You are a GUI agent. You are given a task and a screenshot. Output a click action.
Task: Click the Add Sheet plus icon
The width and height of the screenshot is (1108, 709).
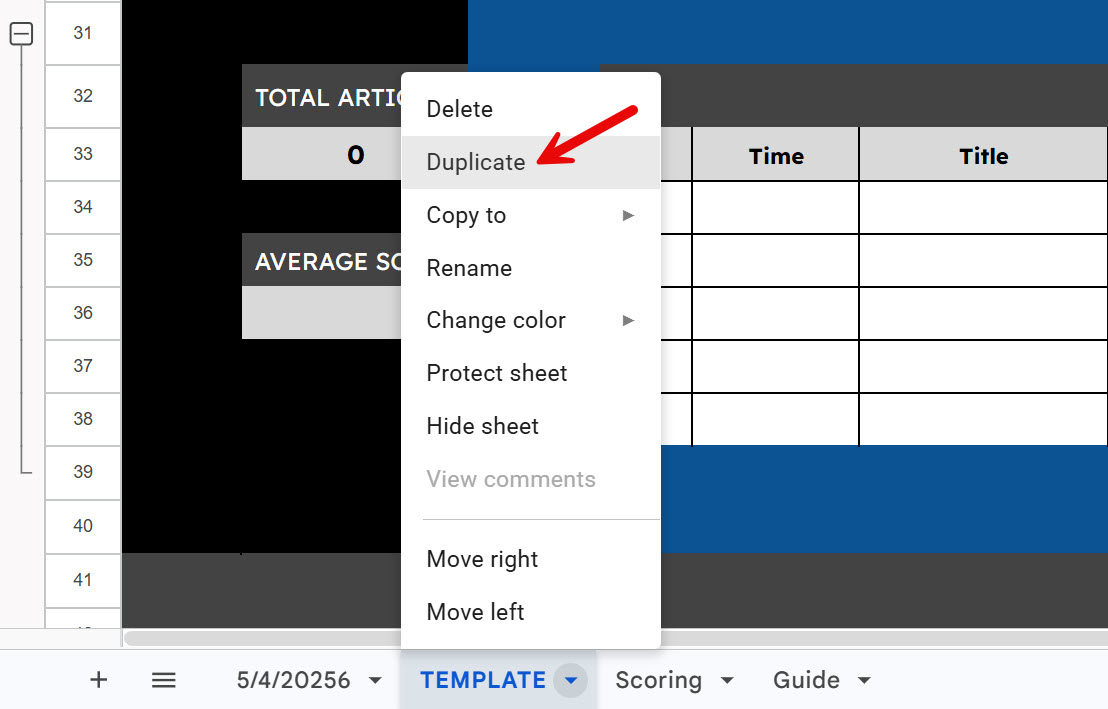[x=99, y=680]
